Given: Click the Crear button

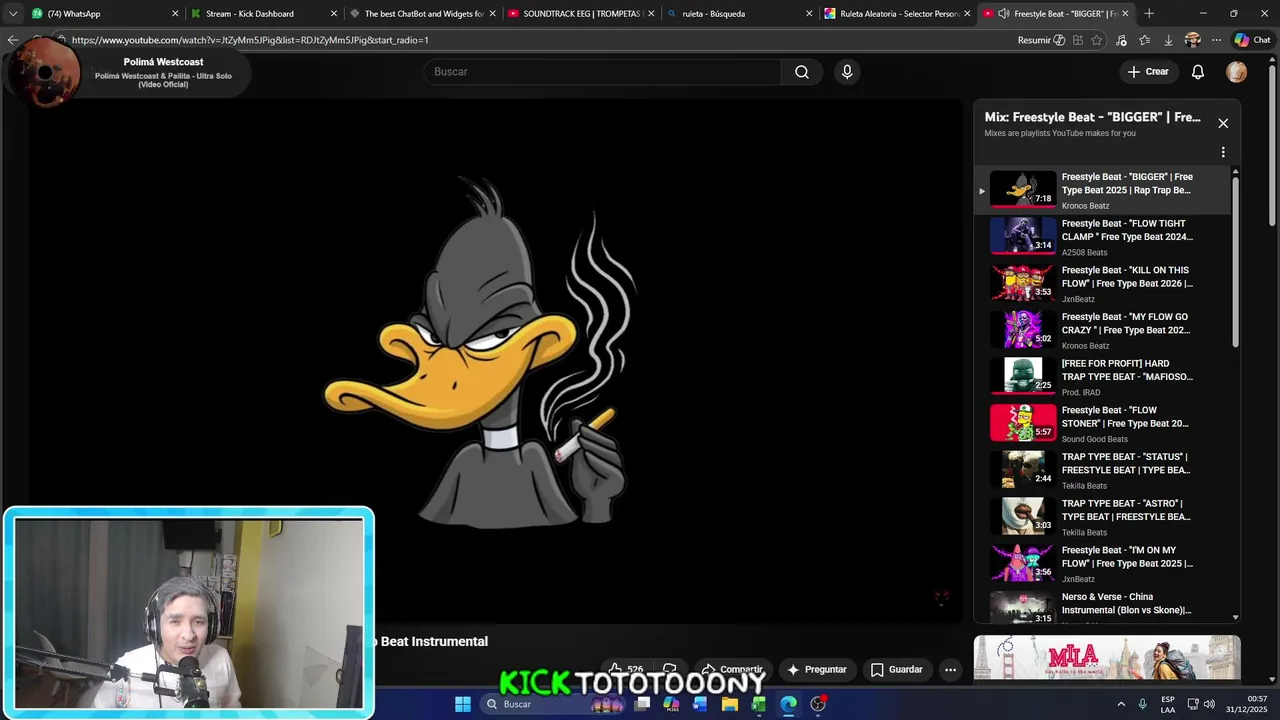Looking at the screenshot, I should pyautogui.click(x=1148, y=72).
